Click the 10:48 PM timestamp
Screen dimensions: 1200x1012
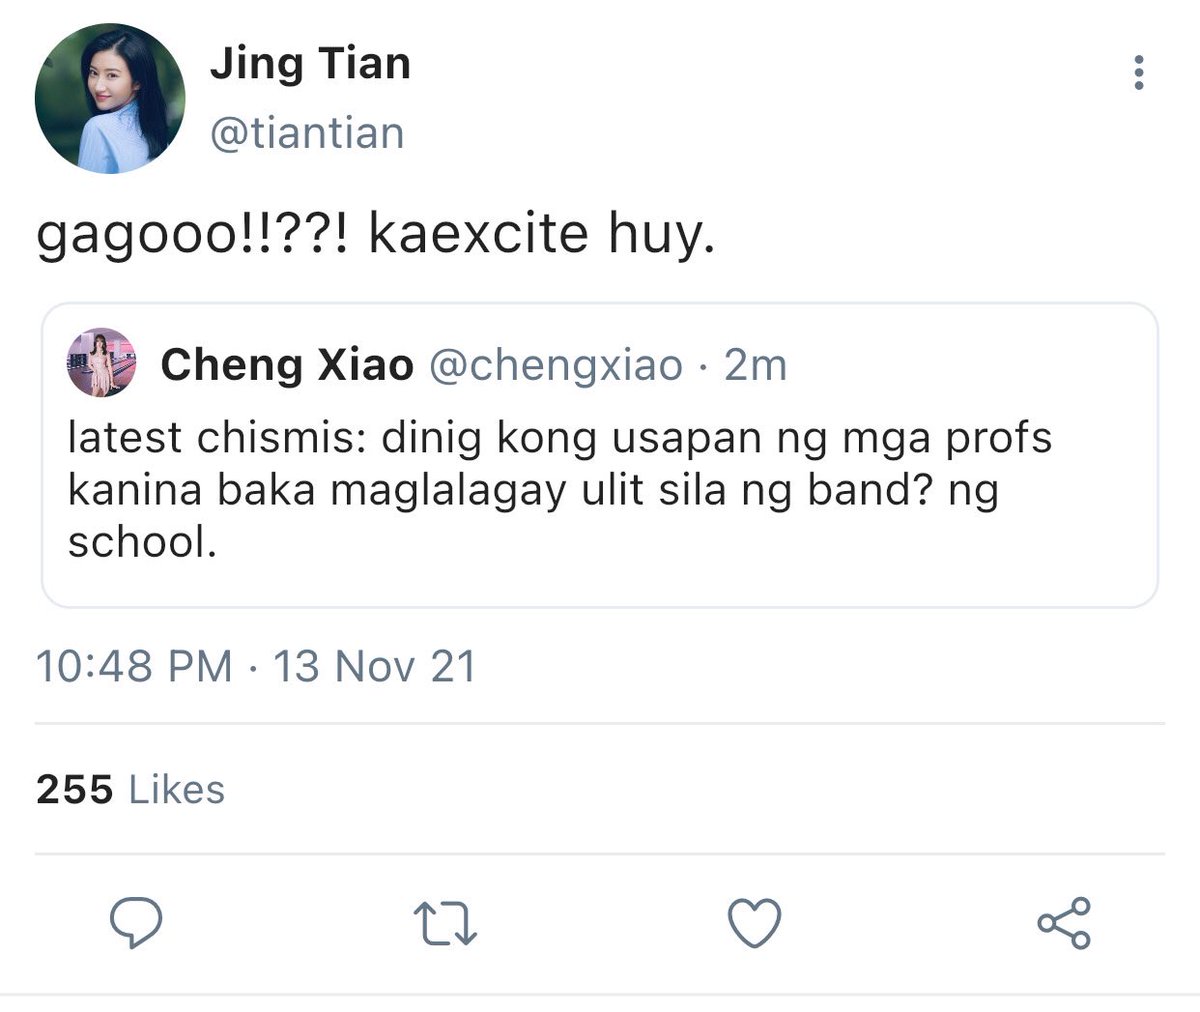point(134,666)
